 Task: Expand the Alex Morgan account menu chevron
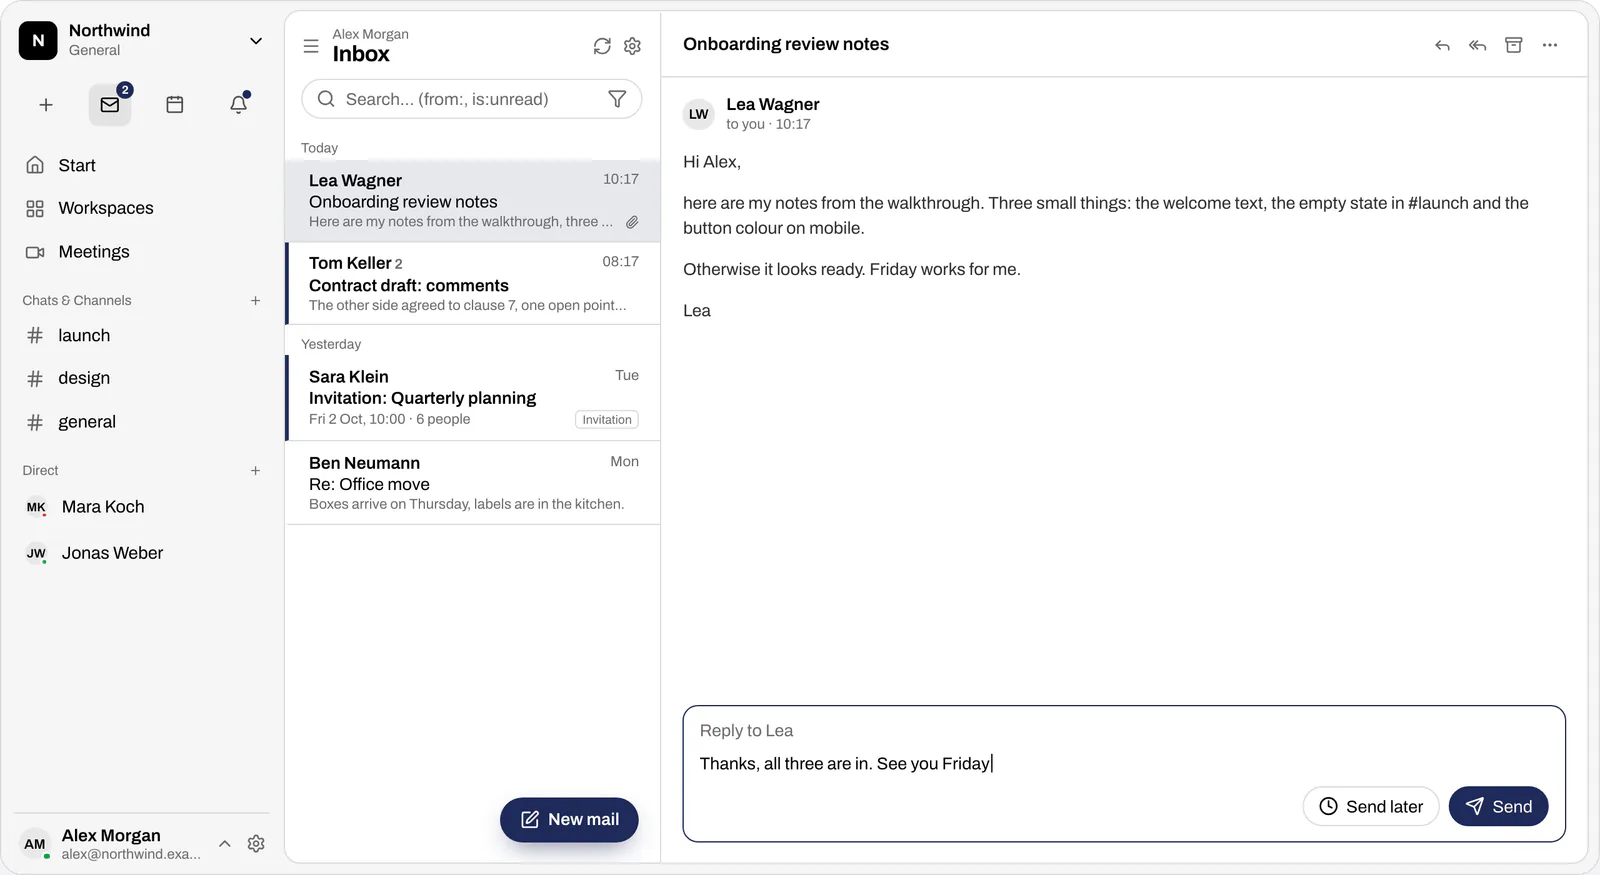point(225,843)
